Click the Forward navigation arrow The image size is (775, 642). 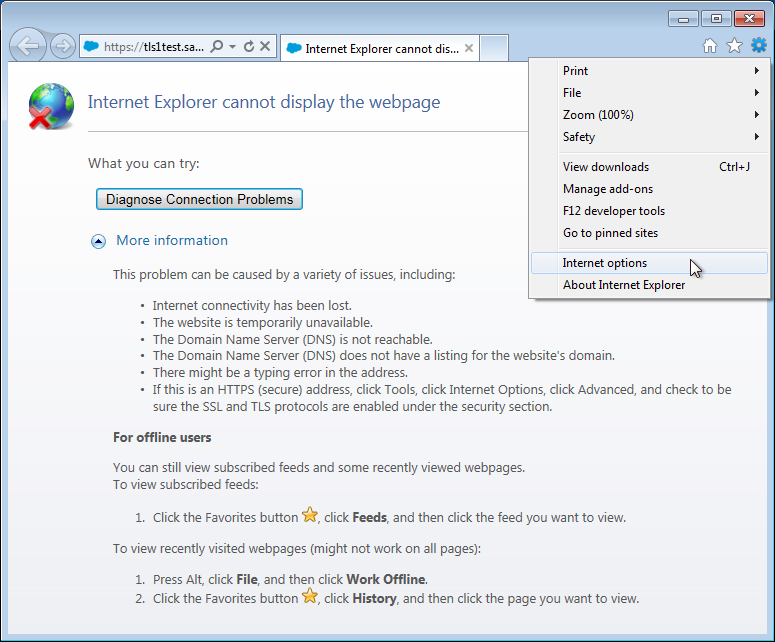[x=63, y=46]
